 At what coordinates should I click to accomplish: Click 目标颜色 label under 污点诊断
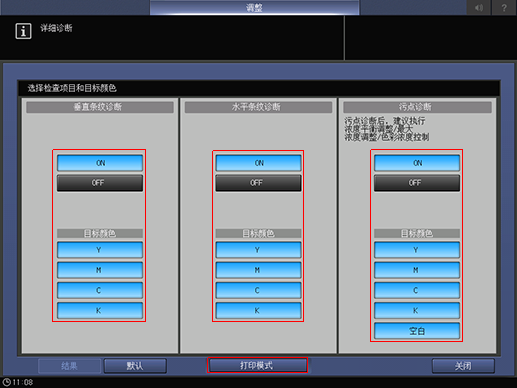(x=417, y=233)
